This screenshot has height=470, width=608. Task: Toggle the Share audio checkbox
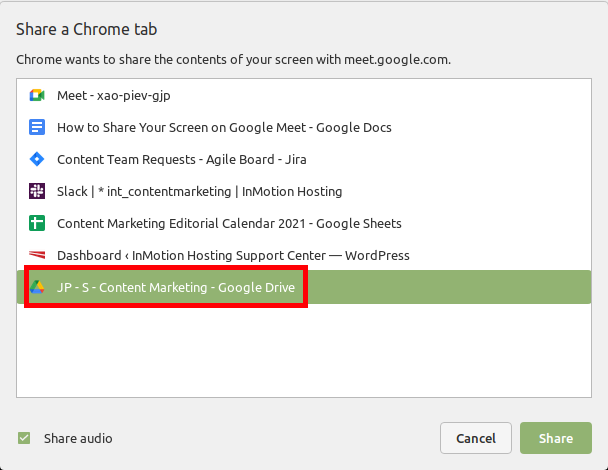[x=24, y=438]
